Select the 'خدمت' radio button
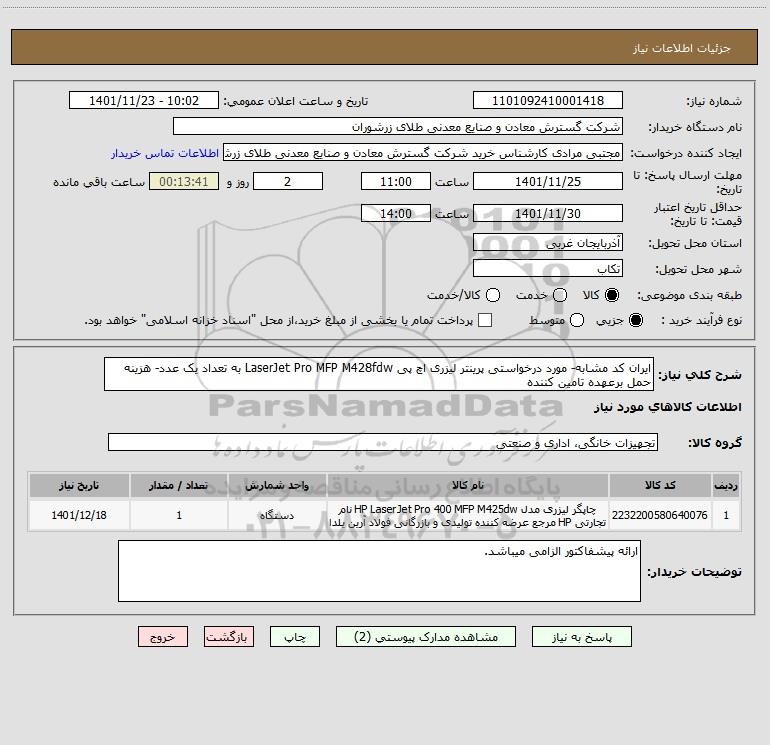The height and width of the screenshot is (745, 770). pyautogui.click(x=560, y=295)
